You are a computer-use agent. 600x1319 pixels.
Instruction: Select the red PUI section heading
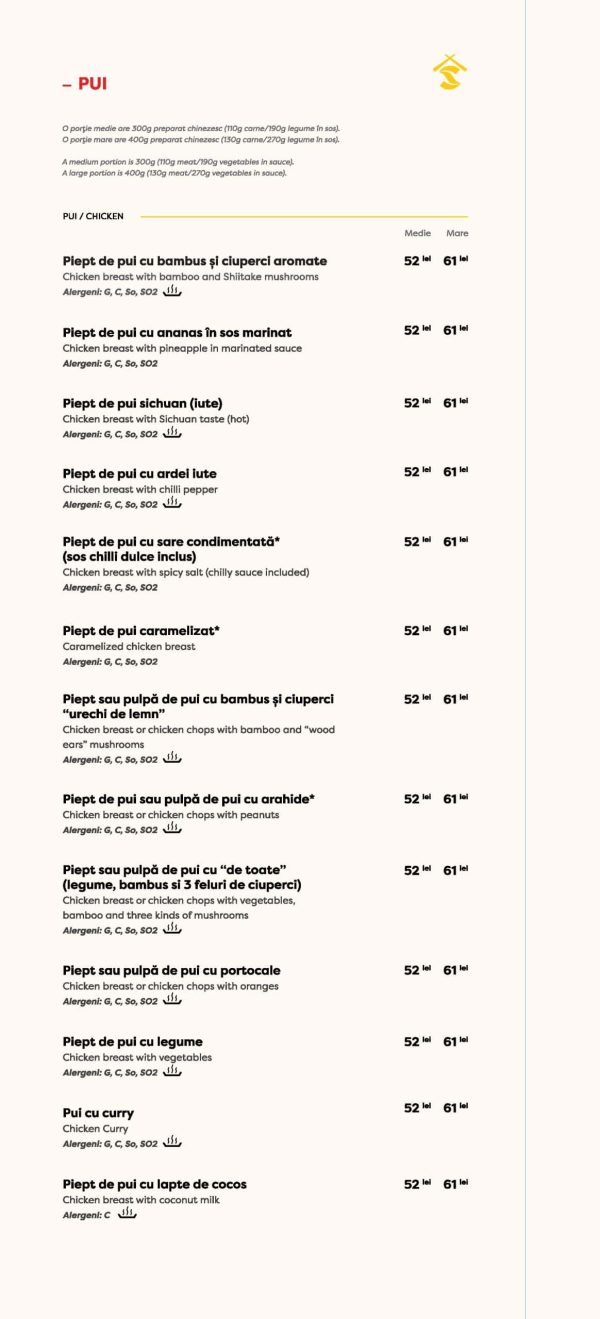pos(85,85)
